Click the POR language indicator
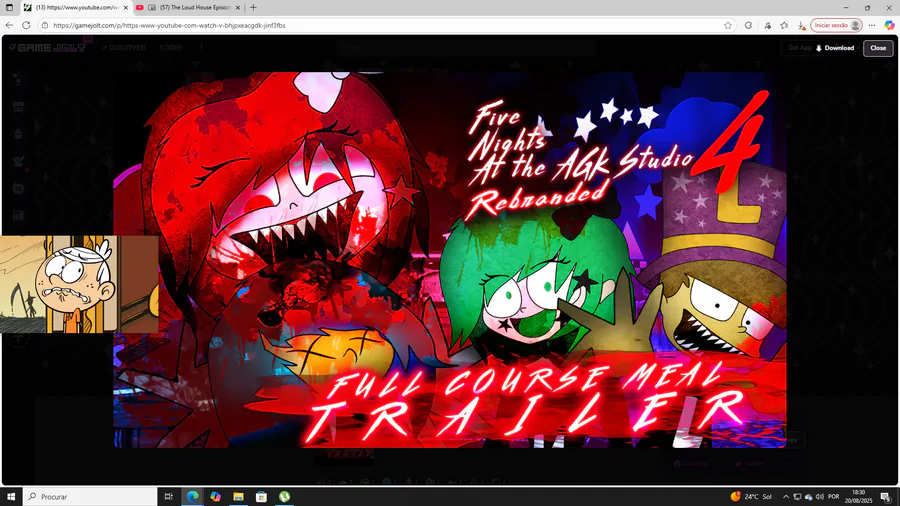 pyautogui.click(x=833, y=496)
